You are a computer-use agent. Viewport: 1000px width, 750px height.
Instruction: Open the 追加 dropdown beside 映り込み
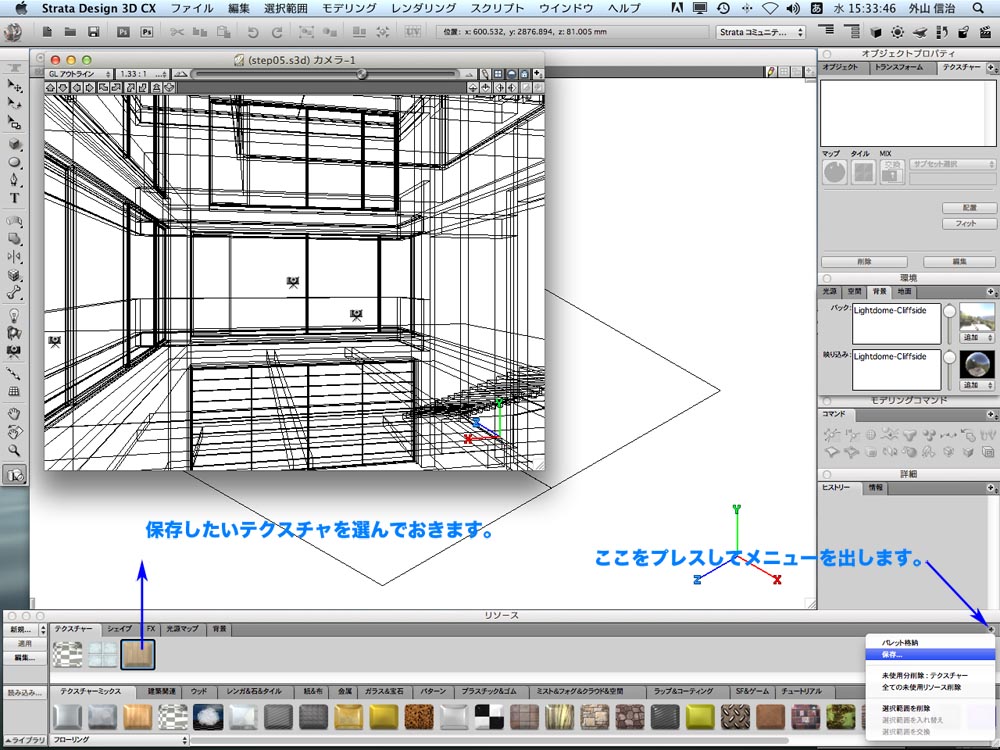(977, 385)
